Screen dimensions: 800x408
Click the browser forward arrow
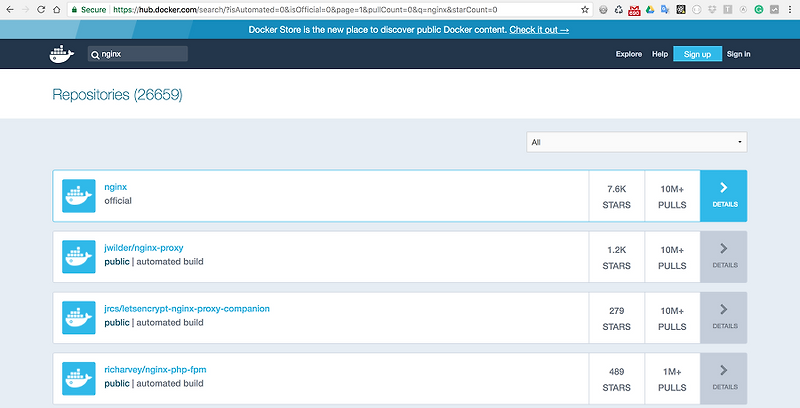[26, 10]
